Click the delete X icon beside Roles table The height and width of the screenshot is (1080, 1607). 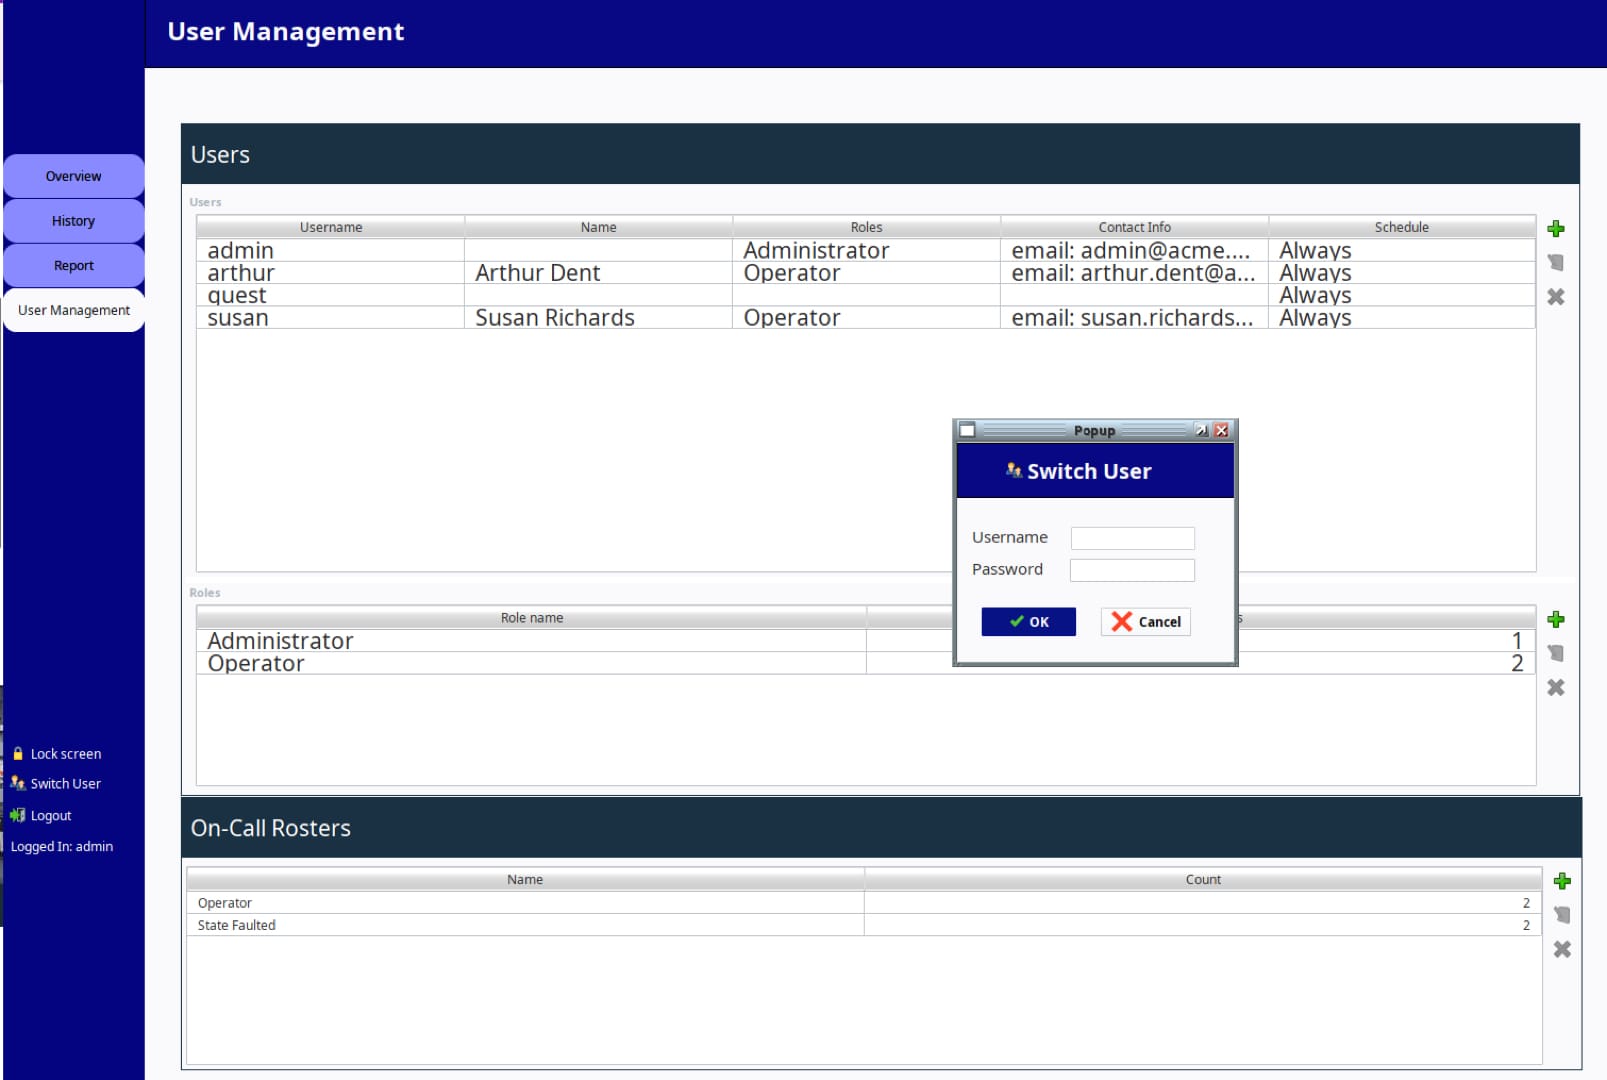pyautogui.click(x=1555, y=688)
